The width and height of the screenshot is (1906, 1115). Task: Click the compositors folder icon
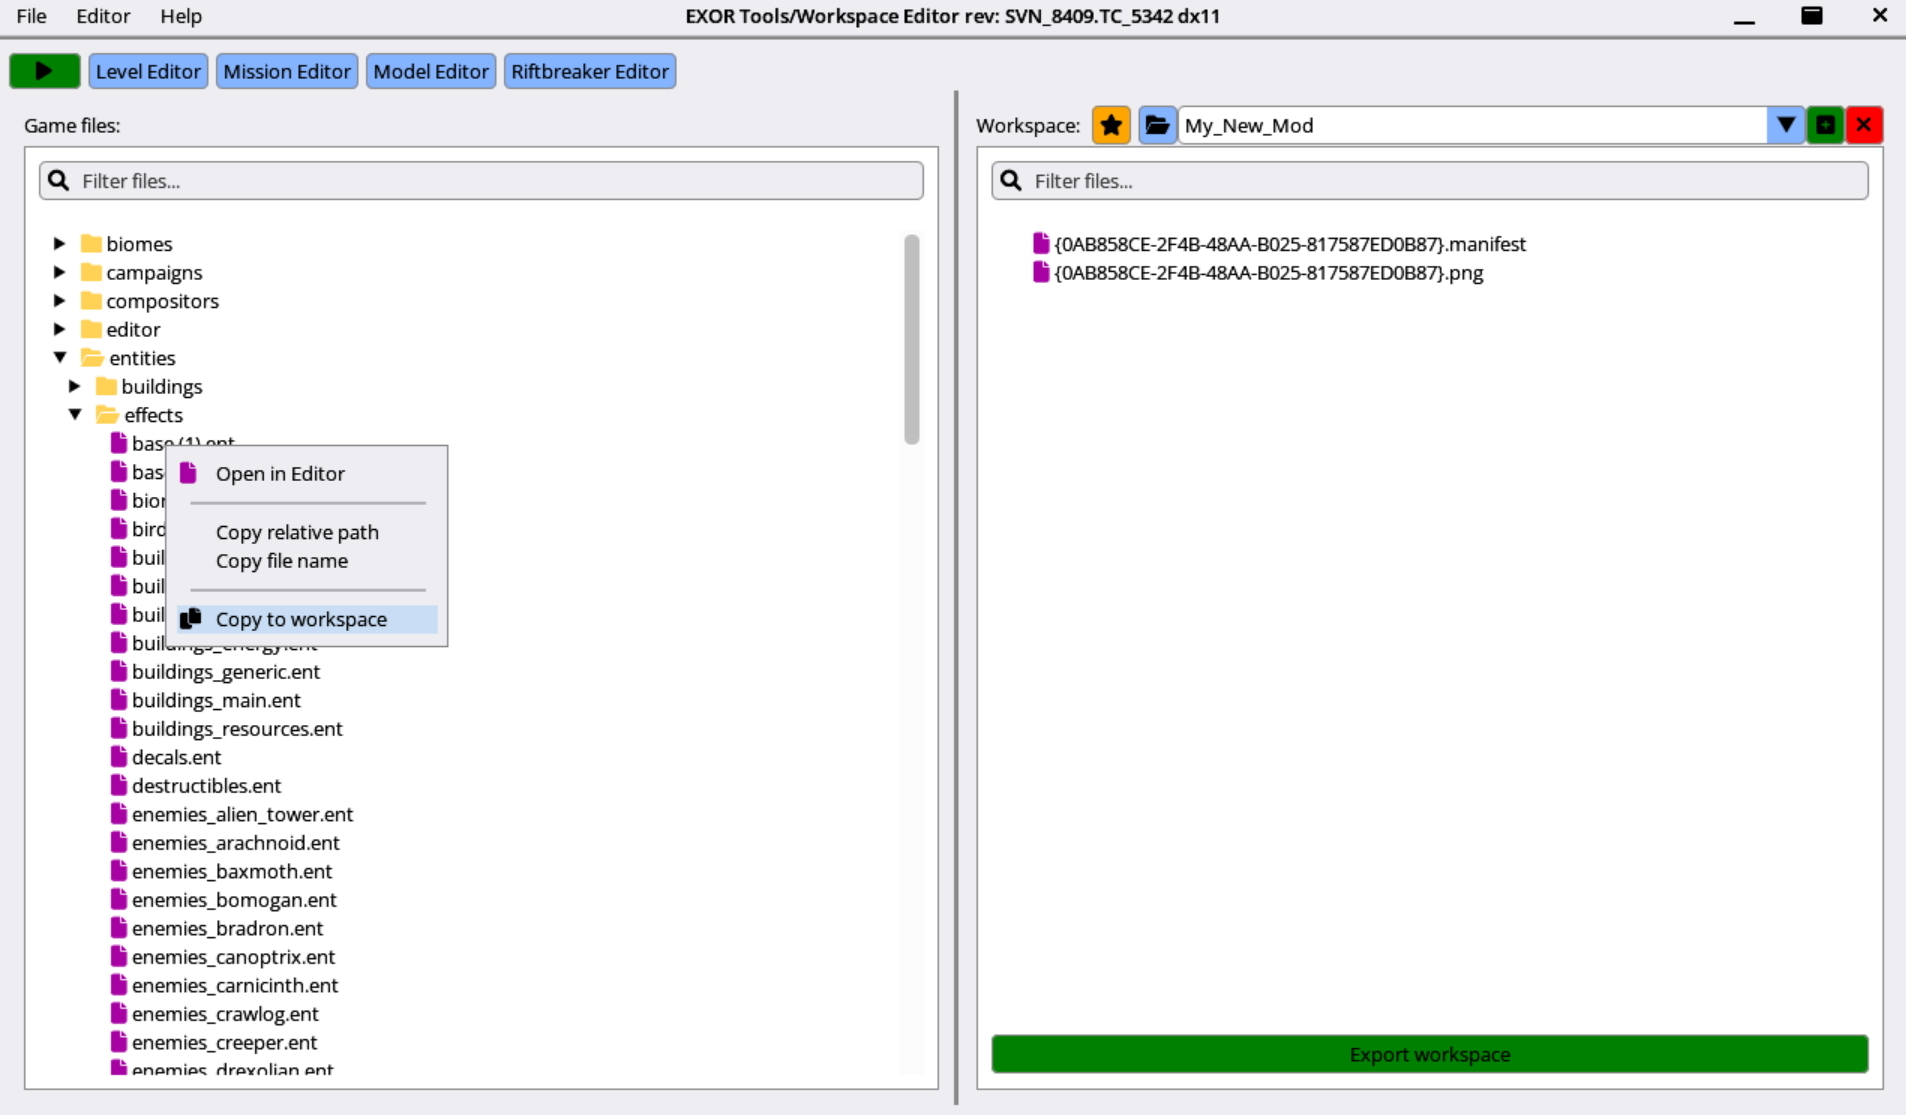pos(91,301)
